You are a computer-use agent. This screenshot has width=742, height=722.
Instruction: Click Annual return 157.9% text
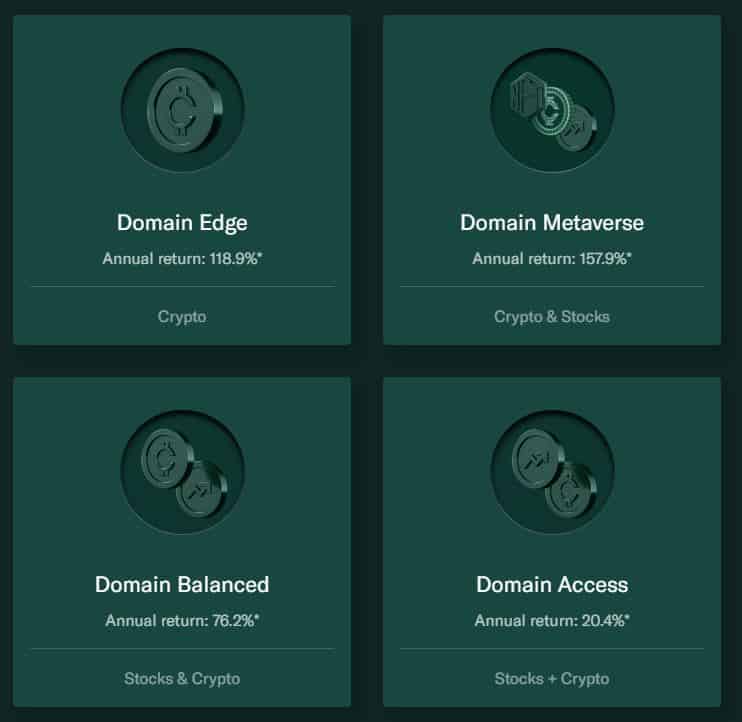552,258
